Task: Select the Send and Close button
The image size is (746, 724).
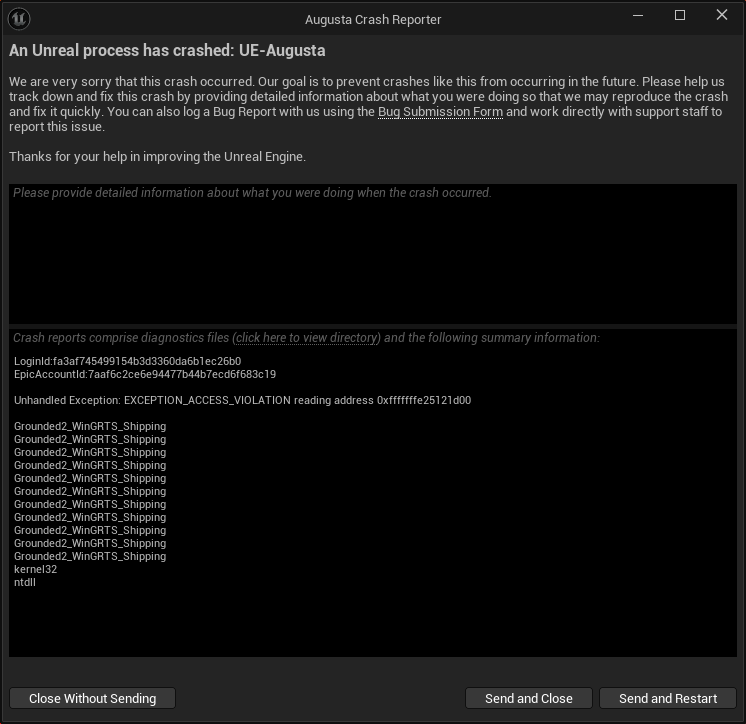Action: [529, 698]
